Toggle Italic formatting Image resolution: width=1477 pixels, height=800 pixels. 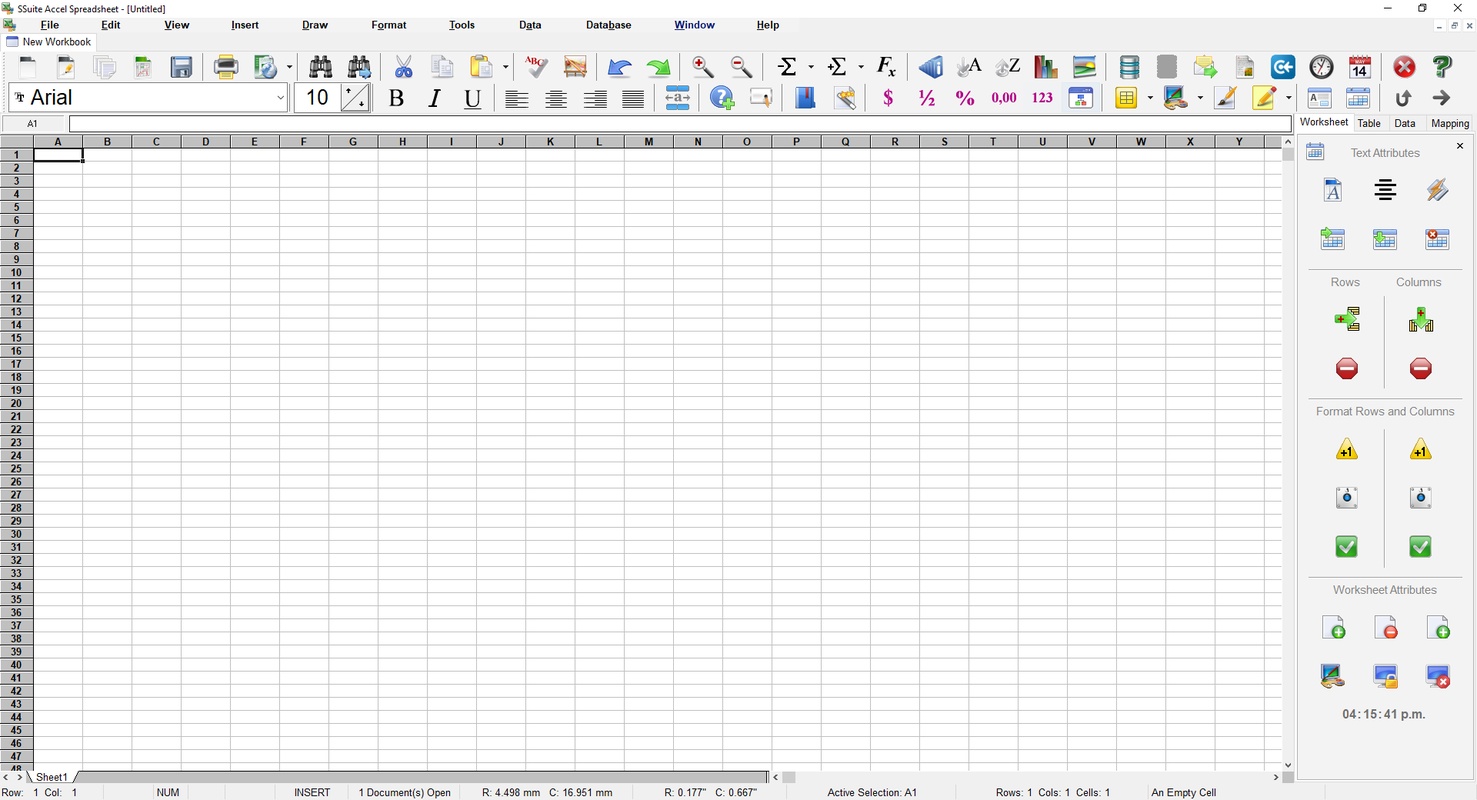(x=434, y=98)
